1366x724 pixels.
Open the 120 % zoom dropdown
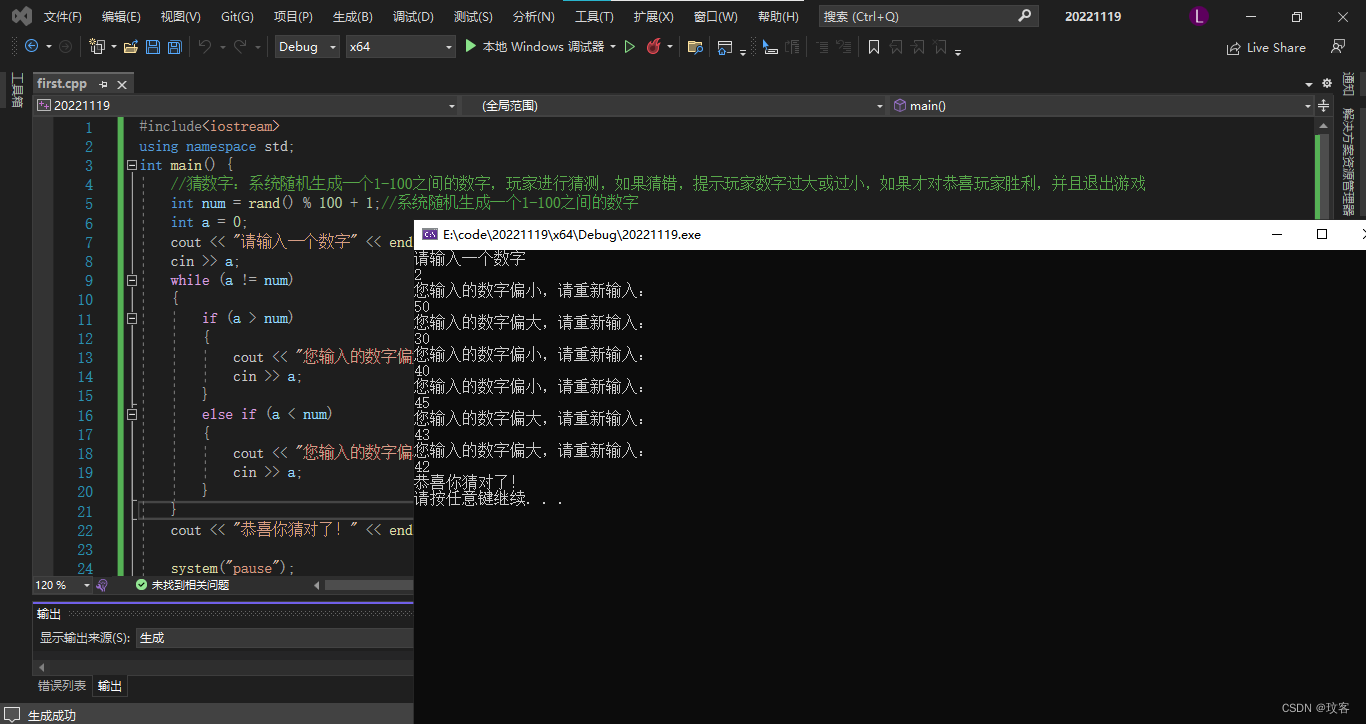62,585
